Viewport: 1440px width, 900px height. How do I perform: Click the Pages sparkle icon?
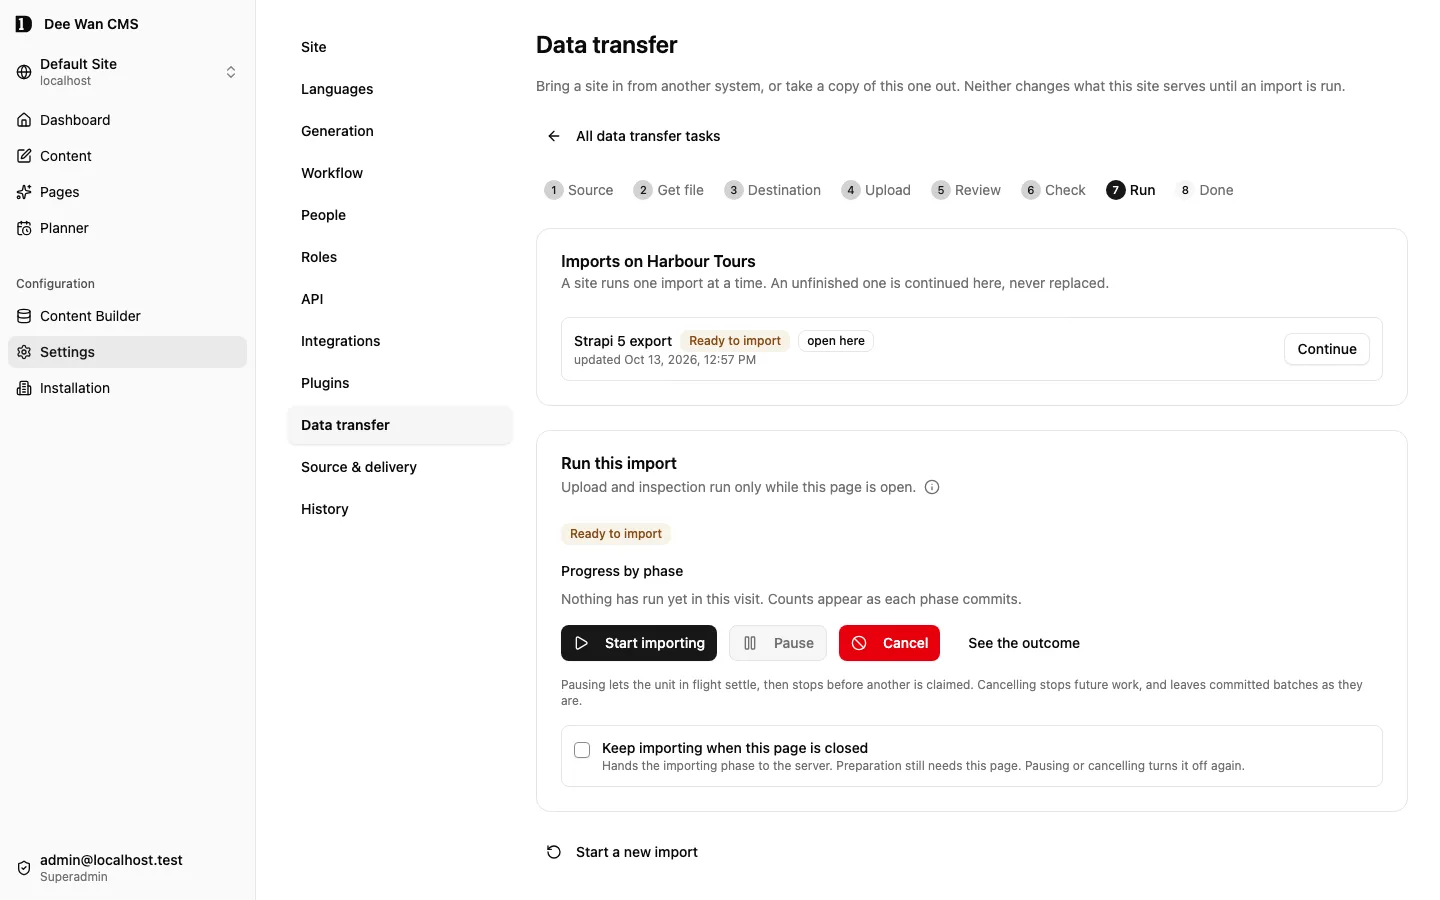[x=24, y=192]
